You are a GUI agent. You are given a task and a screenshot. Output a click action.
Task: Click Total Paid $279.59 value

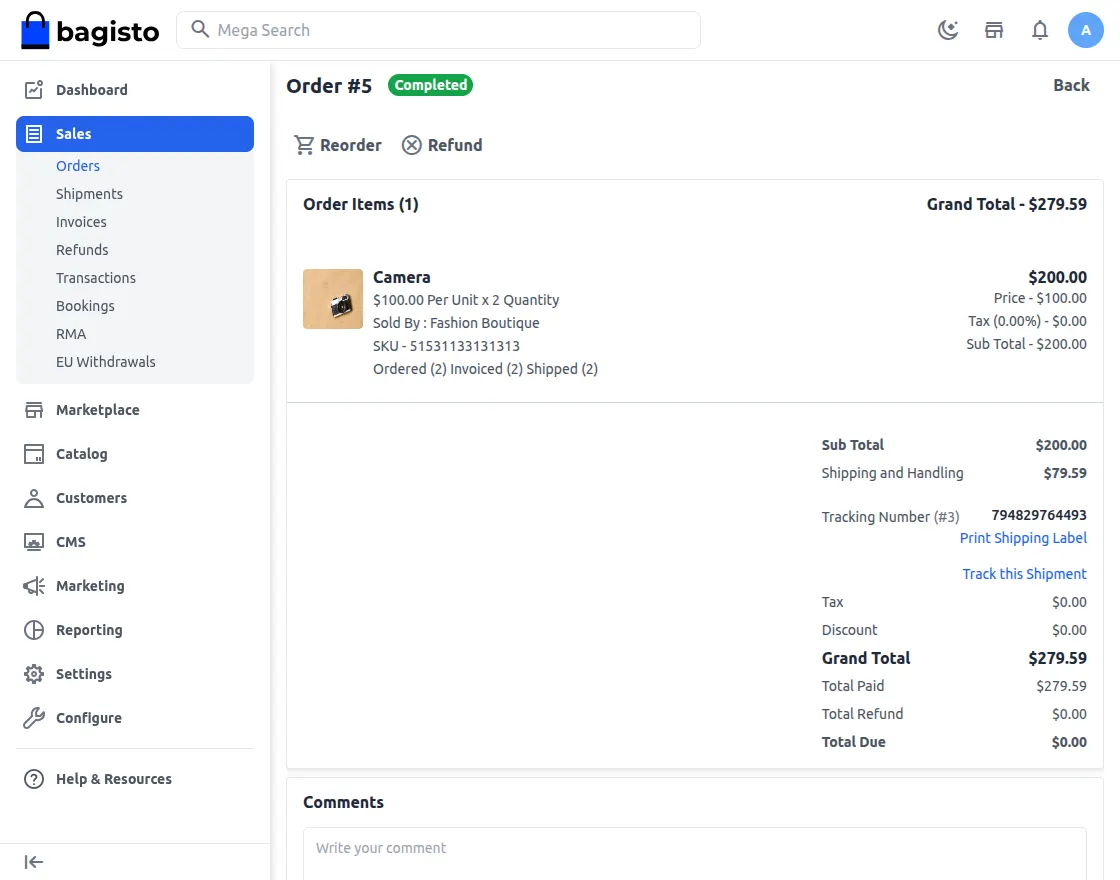point(1061,686)
